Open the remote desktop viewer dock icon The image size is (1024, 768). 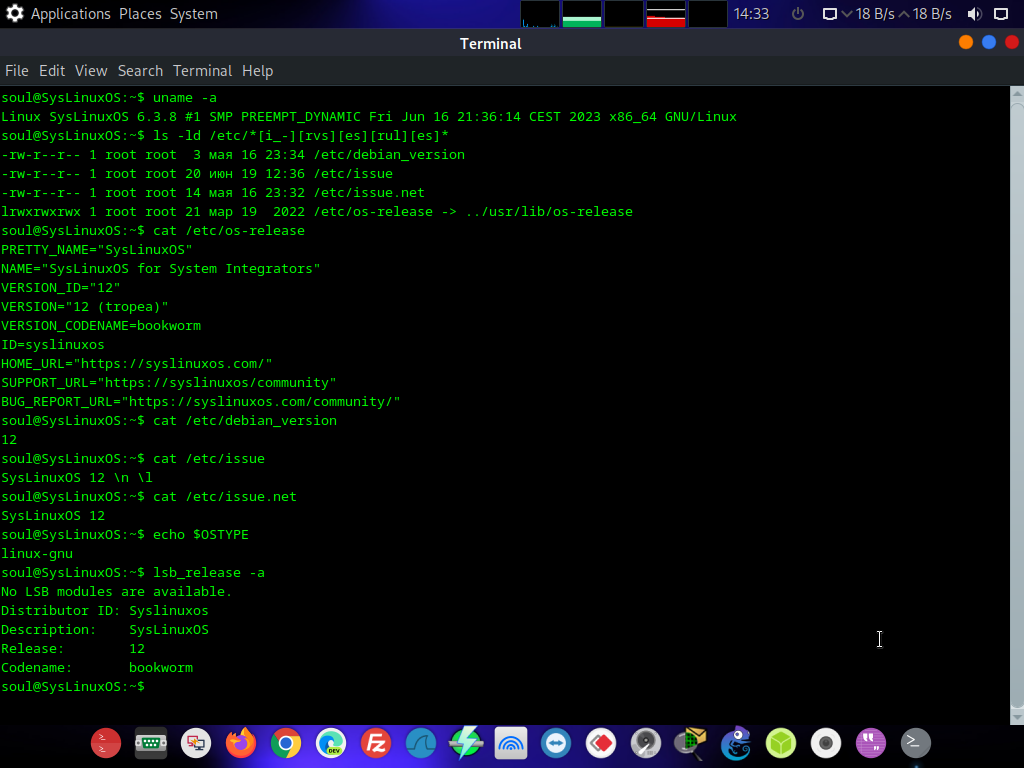coord(196,743)
